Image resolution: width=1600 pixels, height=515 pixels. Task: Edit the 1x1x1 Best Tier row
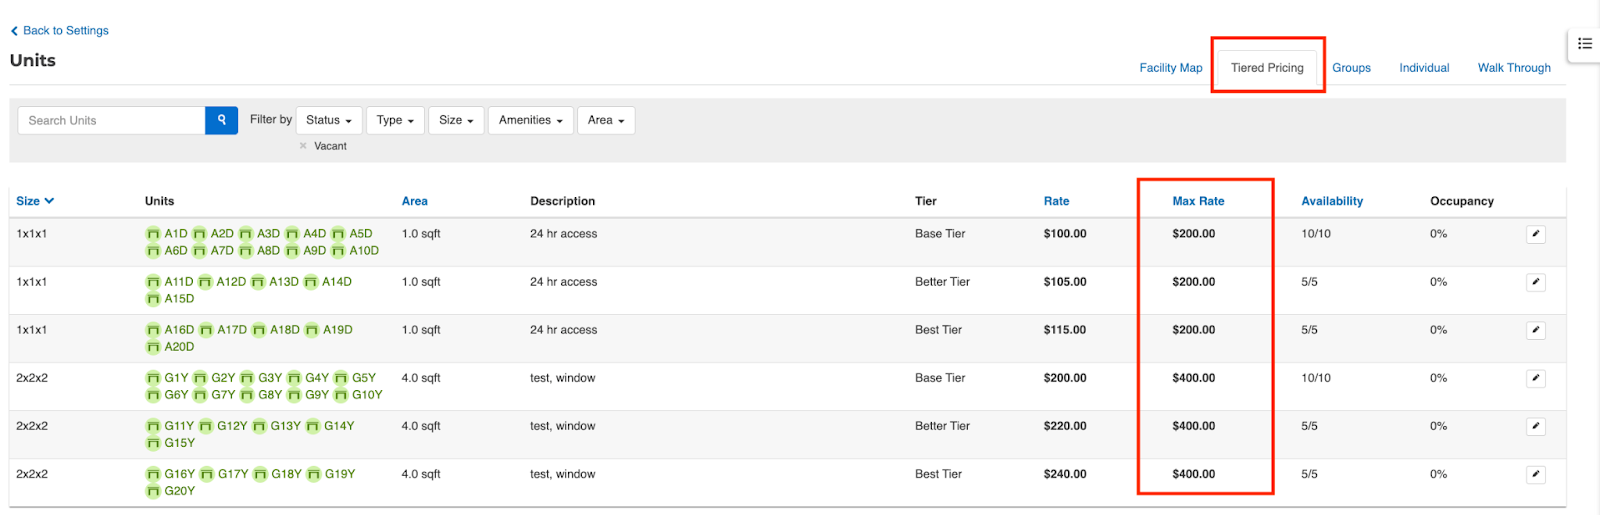click(x=1535, y=330)
